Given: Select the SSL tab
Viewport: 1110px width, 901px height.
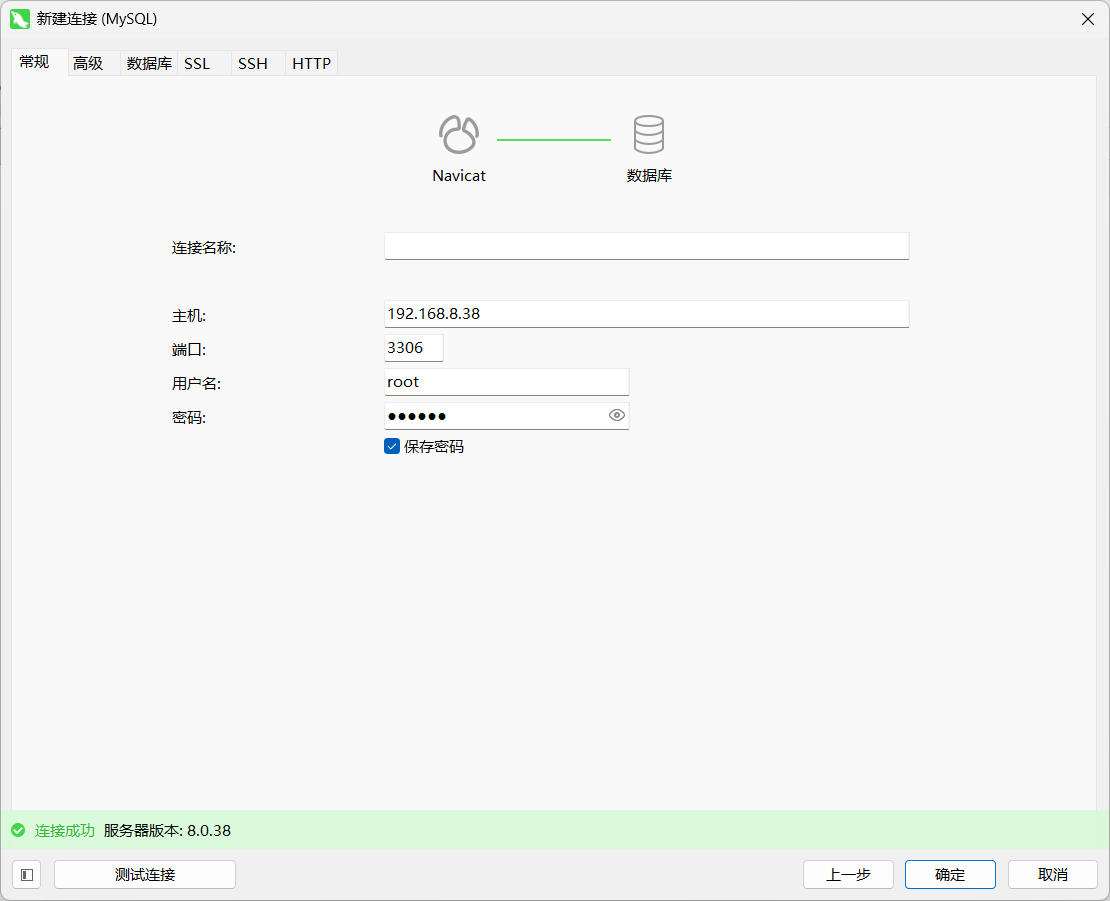Looking at the screenshot, I should tap(197, 63).
